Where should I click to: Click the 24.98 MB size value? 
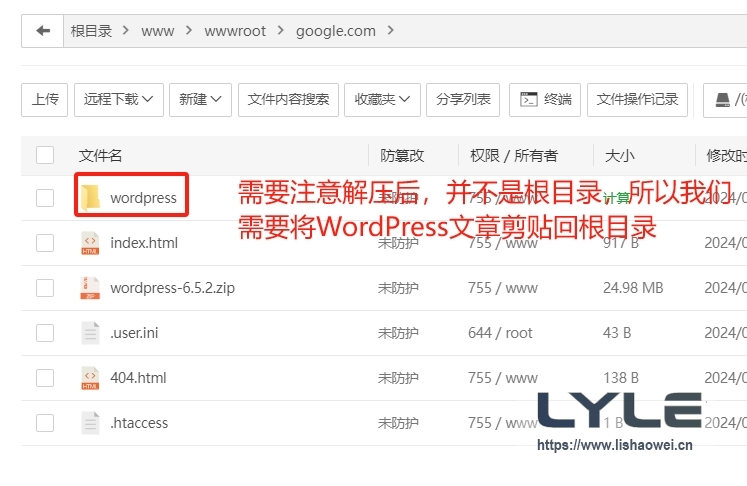pyautogui.click(x=633, y=288)
